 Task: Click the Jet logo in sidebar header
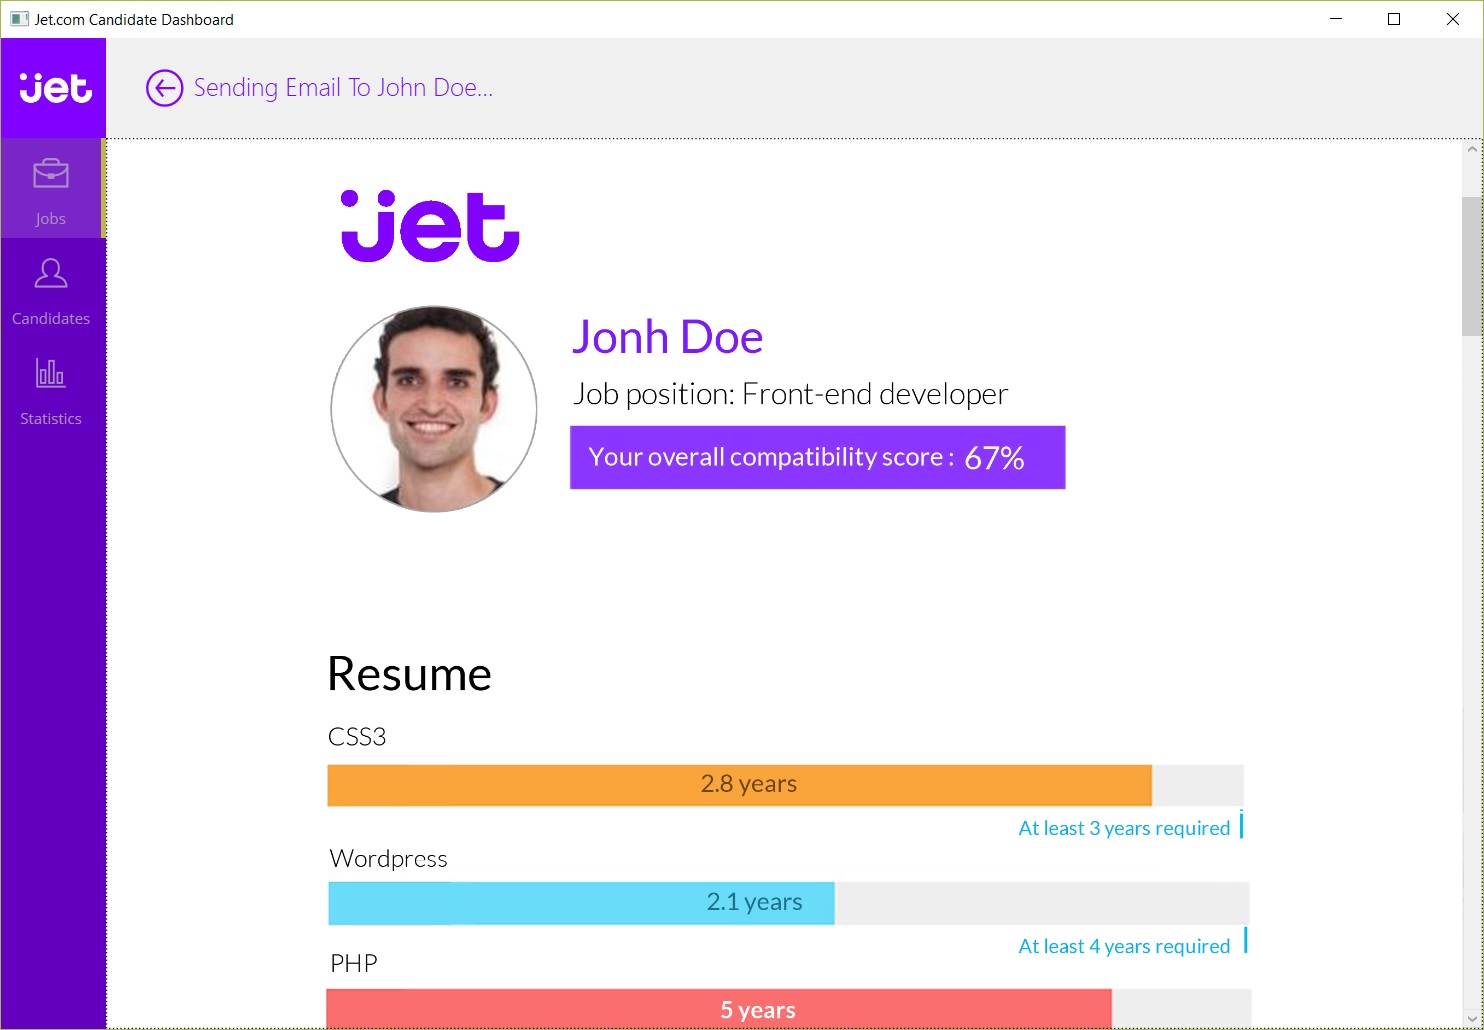coord(55,88)
